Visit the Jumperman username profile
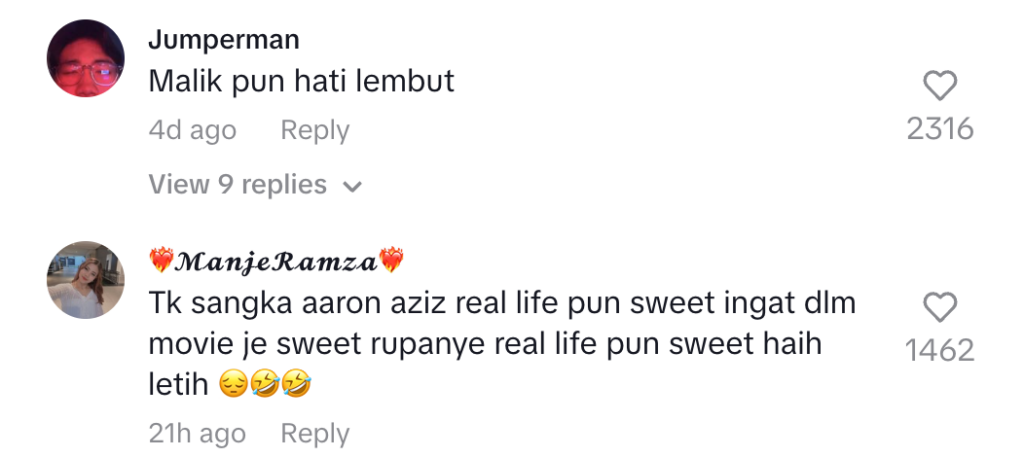Image resolution: width=1024 pixels, height=457 pixels. [224, 40]
